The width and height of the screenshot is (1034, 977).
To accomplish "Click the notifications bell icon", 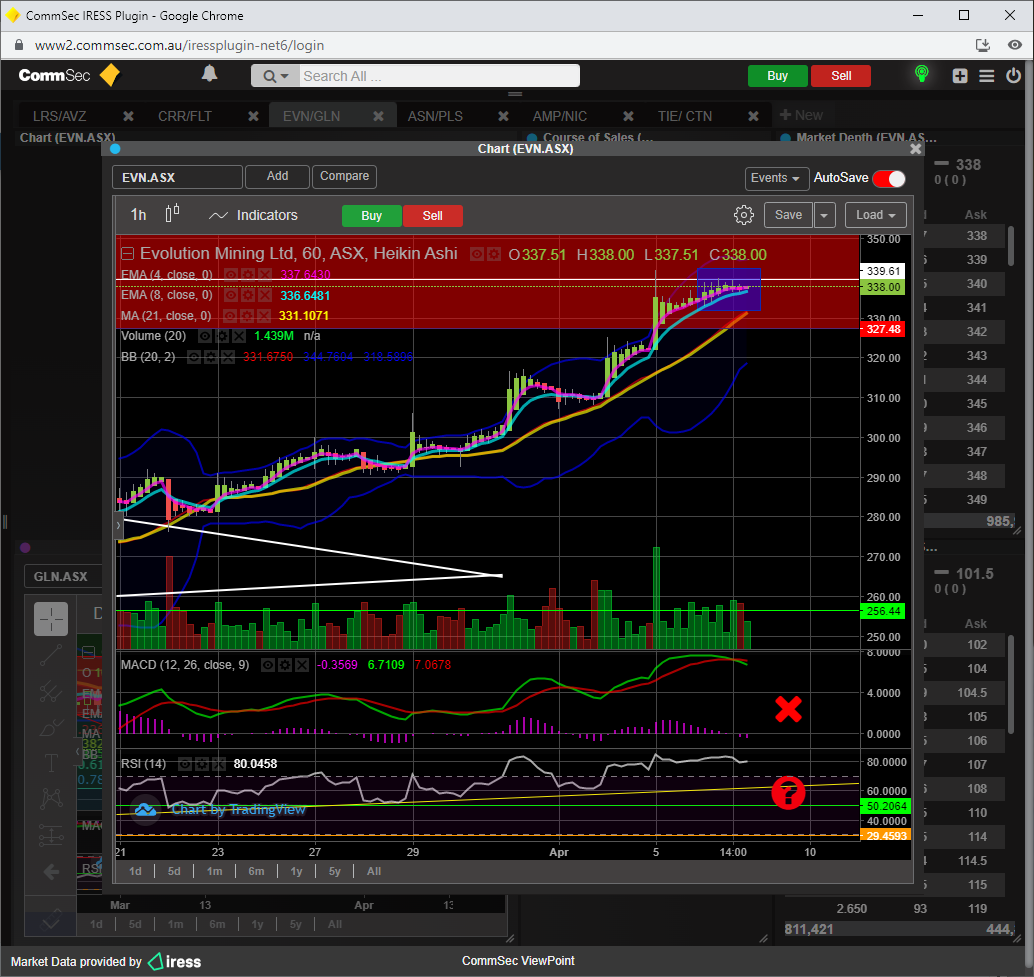I will [x=209, y=74].
